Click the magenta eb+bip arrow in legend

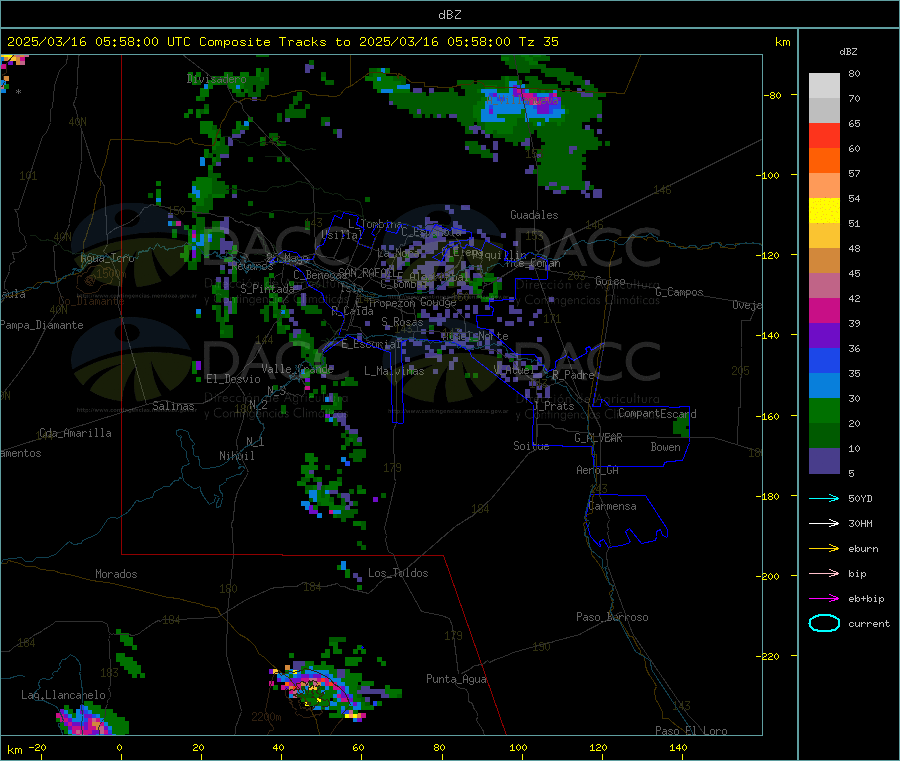pos(824,599)
